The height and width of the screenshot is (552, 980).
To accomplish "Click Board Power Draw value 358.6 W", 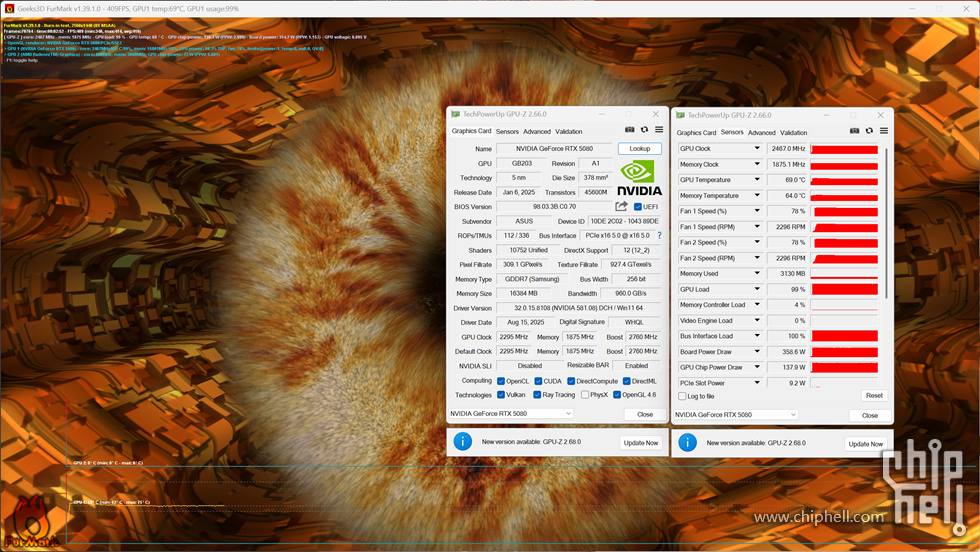I will 788,352.
